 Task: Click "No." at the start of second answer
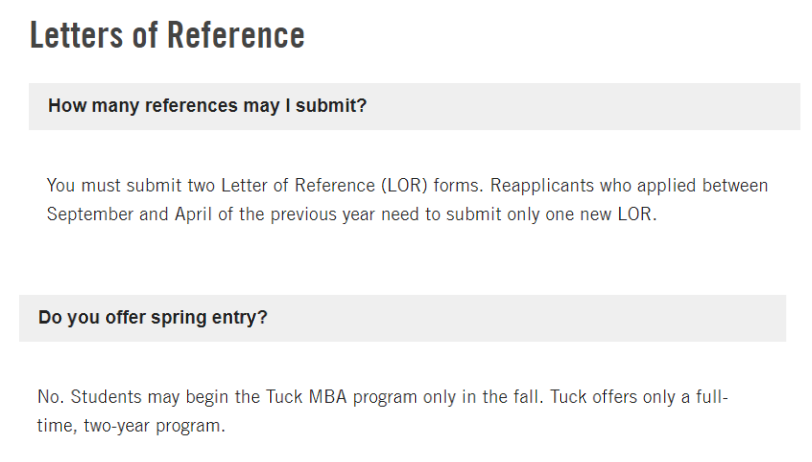pos(49,398)
